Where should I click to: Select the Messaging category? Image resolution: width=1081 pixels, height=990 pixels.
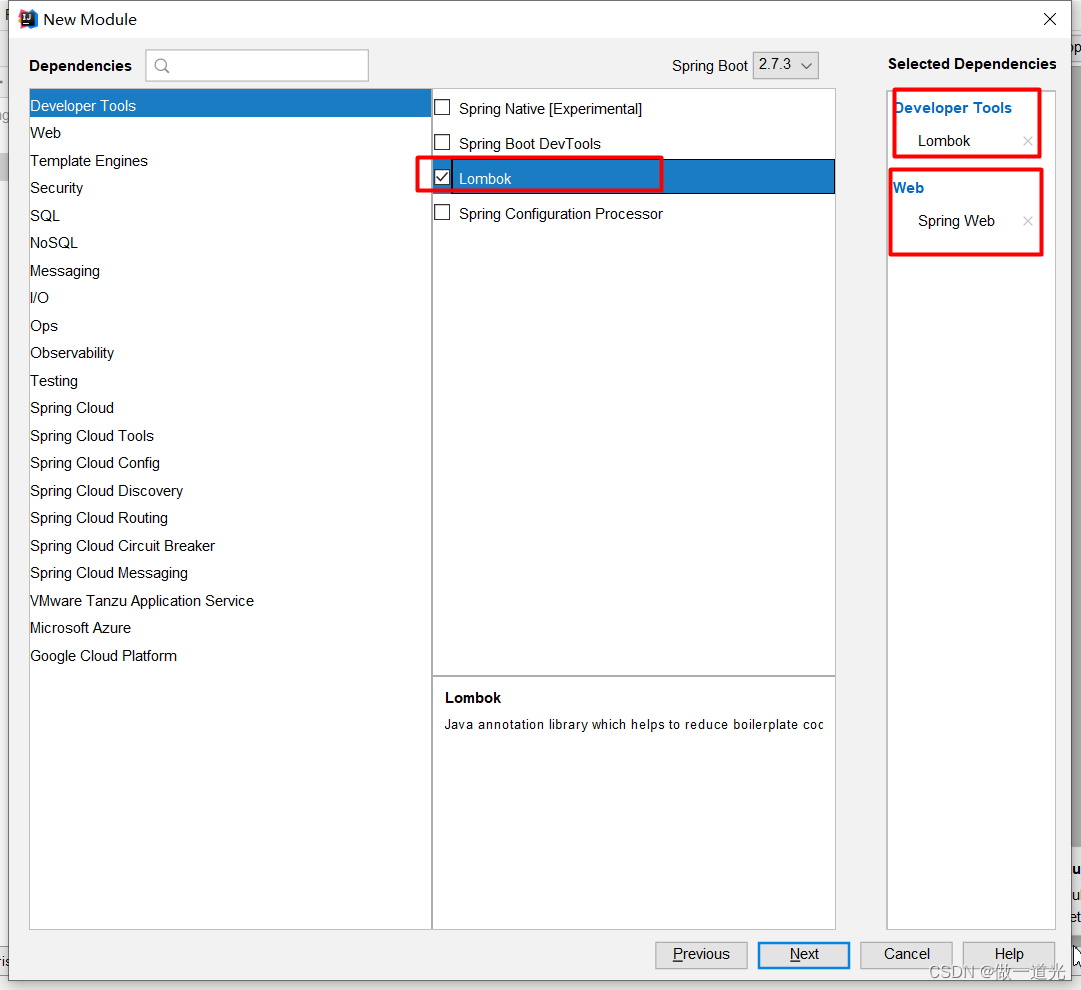64,270
